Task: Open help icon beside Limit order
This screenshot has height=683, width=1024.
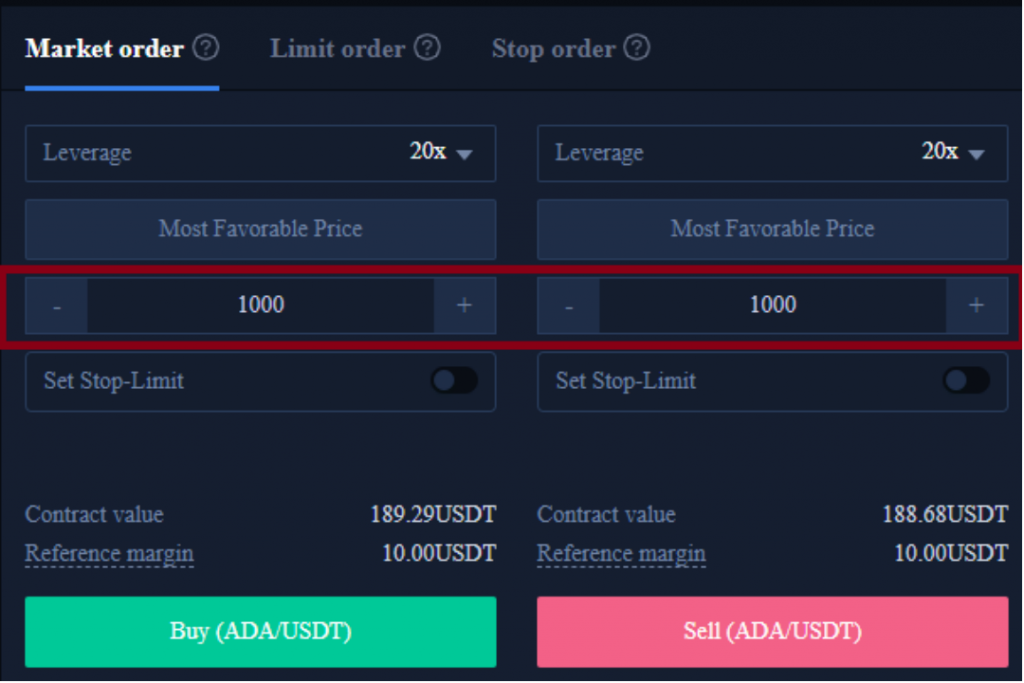Action: pyautogui.click(x=428, y=48)
